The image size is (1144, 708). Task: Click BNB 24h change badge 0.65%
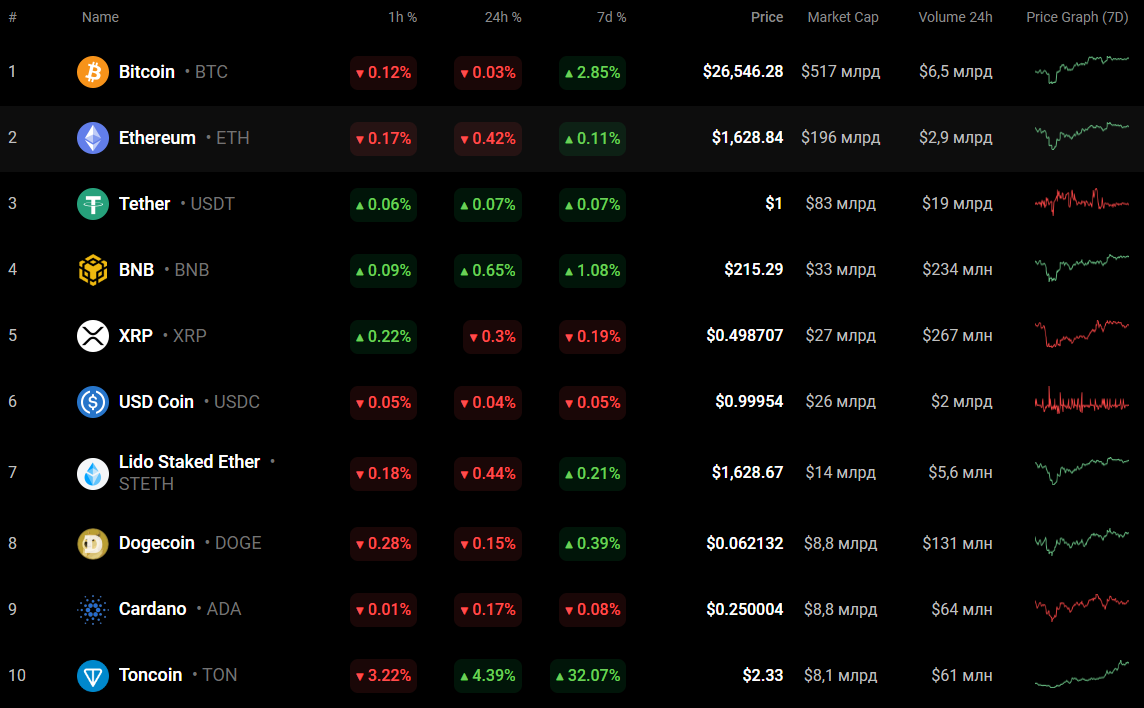pyautogui.click(x=487, y=270)
